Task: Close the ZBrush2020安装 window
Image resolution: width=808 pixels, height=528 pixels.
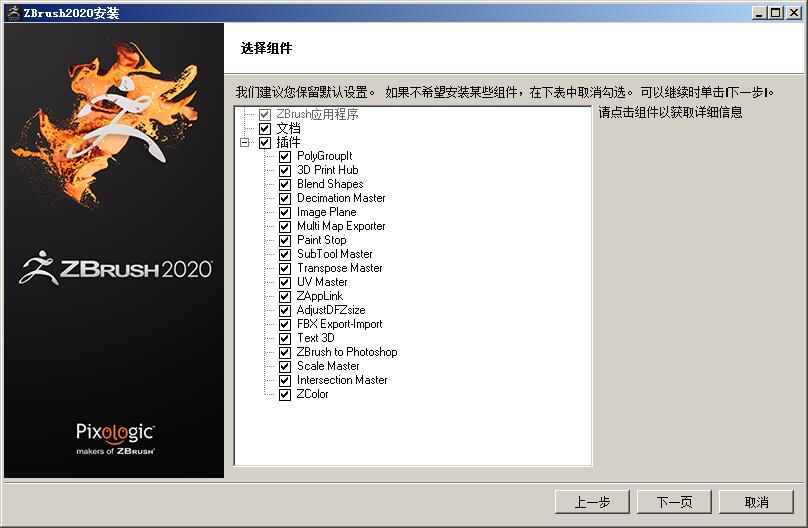Action: [x=794, y=13]
